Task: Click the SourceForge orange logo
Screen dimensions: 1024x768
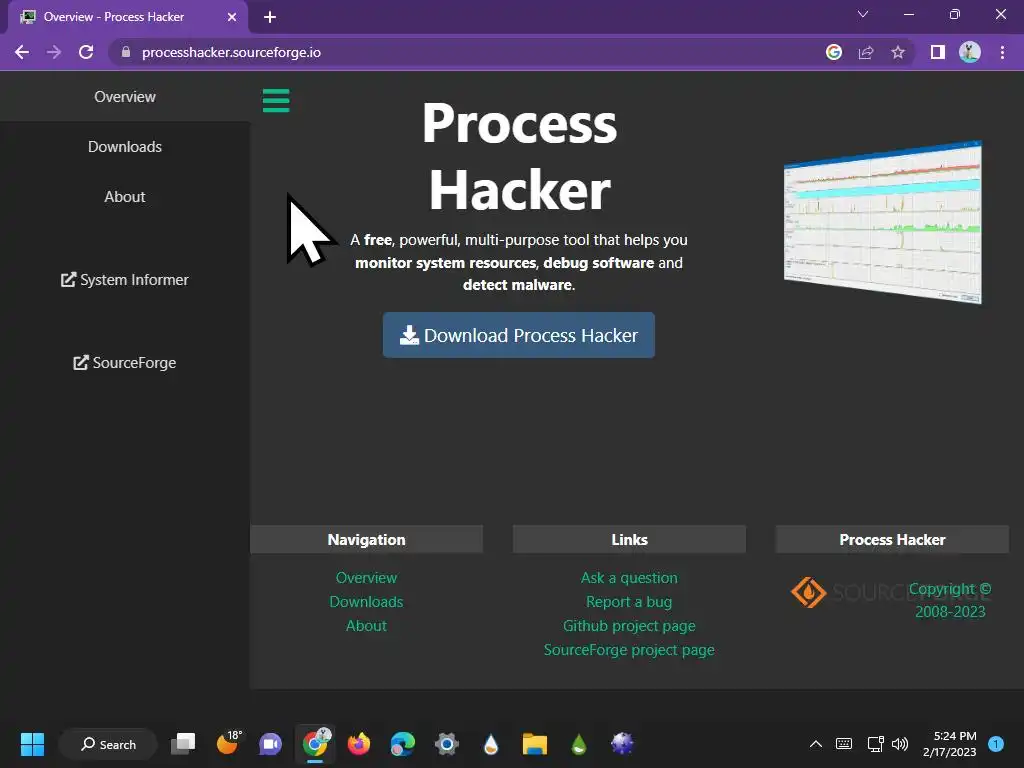Action: pyautogui.click(x=808, y=592)
